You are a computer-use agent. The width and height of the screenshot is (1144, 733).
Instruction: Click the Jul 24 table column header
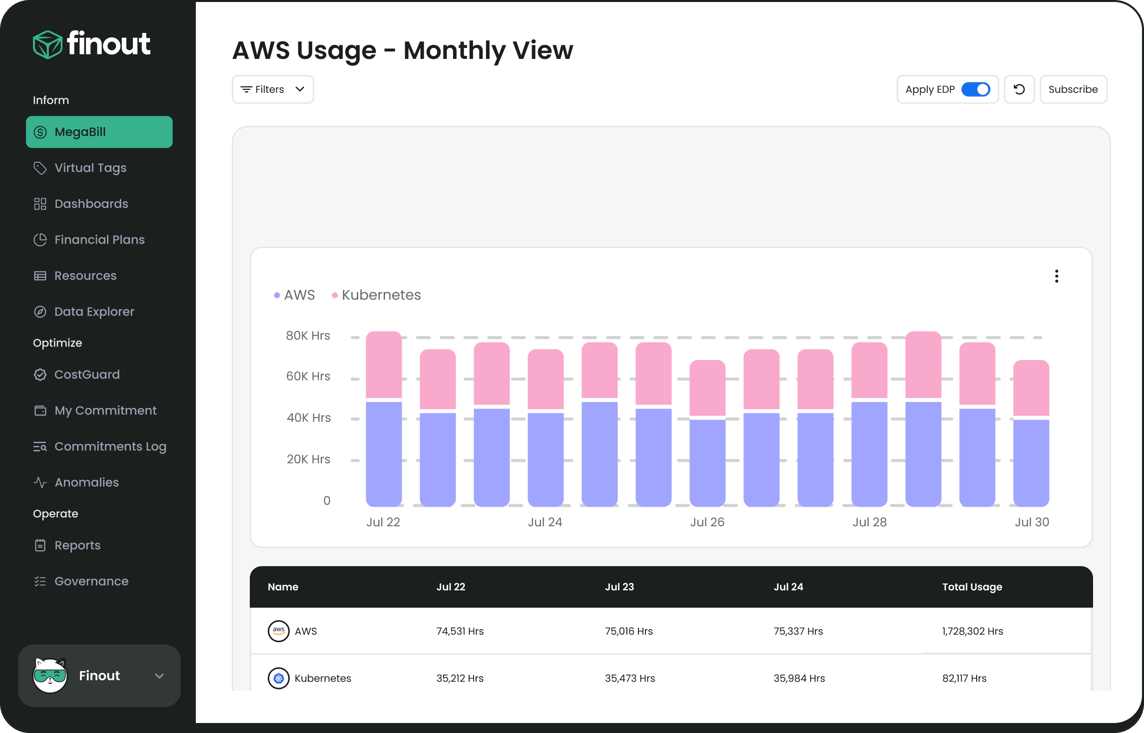[x=789, y=587]
